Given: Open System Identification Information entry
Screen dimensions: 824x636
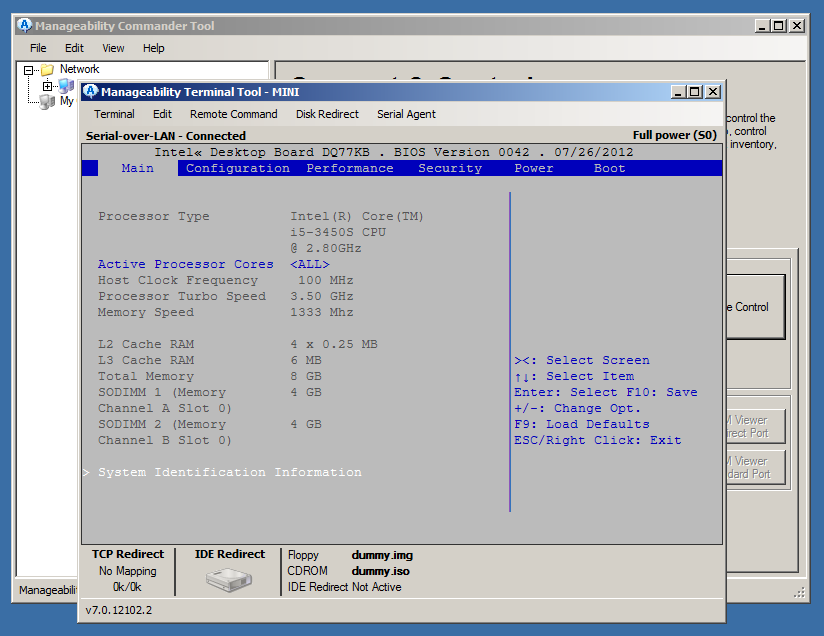Looking at the screenshot, I should [x=229, y=472].
